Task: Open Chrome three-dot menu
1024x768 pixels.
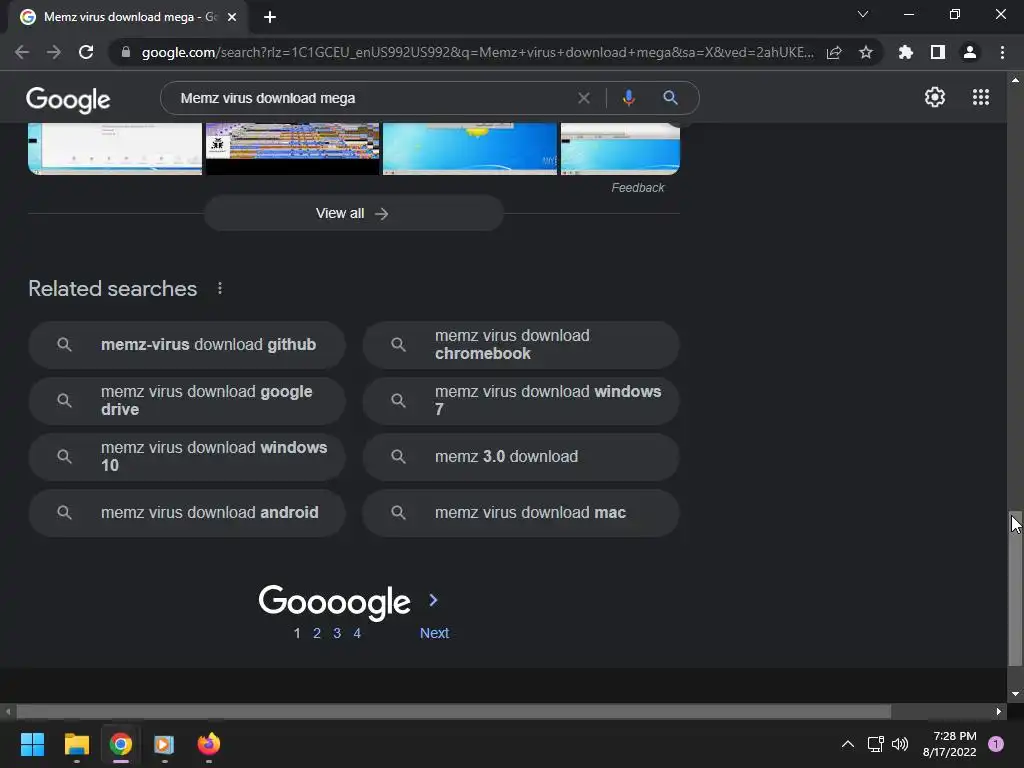Action: (1002, 52)
